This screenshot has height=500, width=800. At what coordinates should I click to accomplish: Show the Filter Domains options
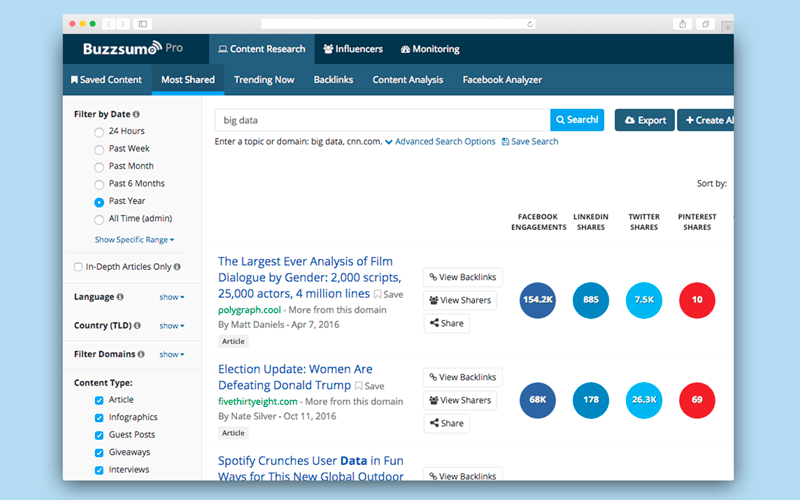pyautogui.click(x=172, y=354)
